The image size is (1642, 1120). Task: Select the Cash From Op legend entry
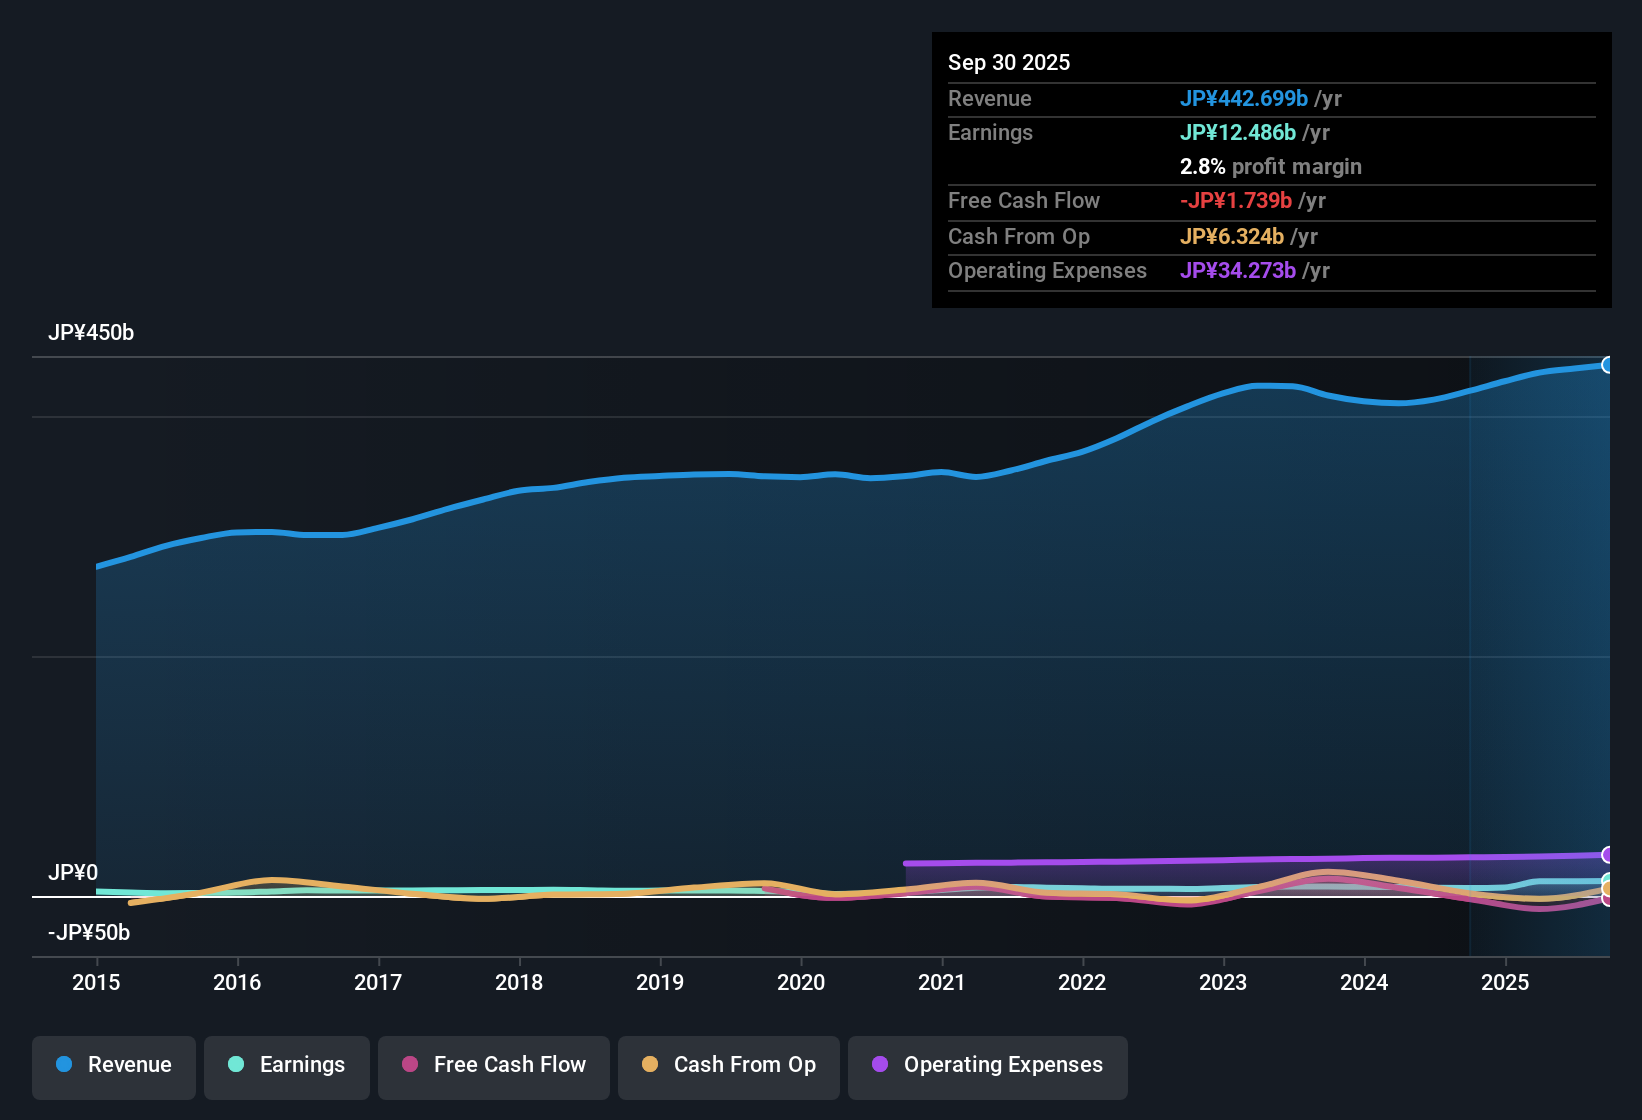(x=728, y=1065)
